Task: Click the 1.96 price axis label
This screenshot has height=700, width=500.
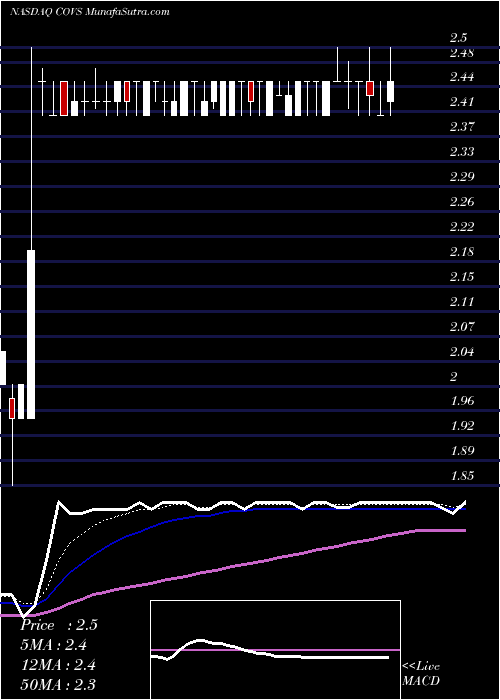Action: tap(462, 401)
